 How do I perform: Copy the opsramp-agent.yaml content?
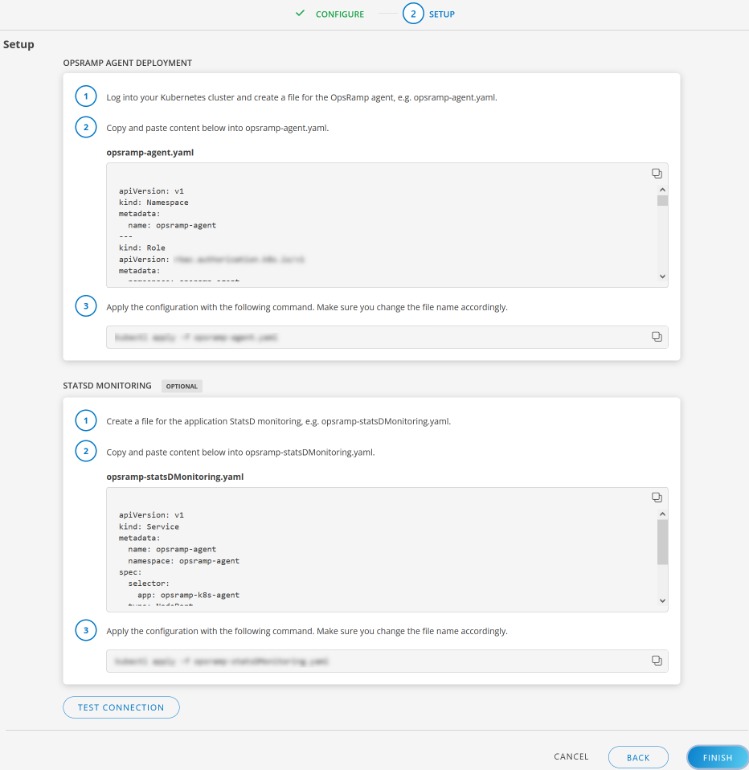coord(657,173)
